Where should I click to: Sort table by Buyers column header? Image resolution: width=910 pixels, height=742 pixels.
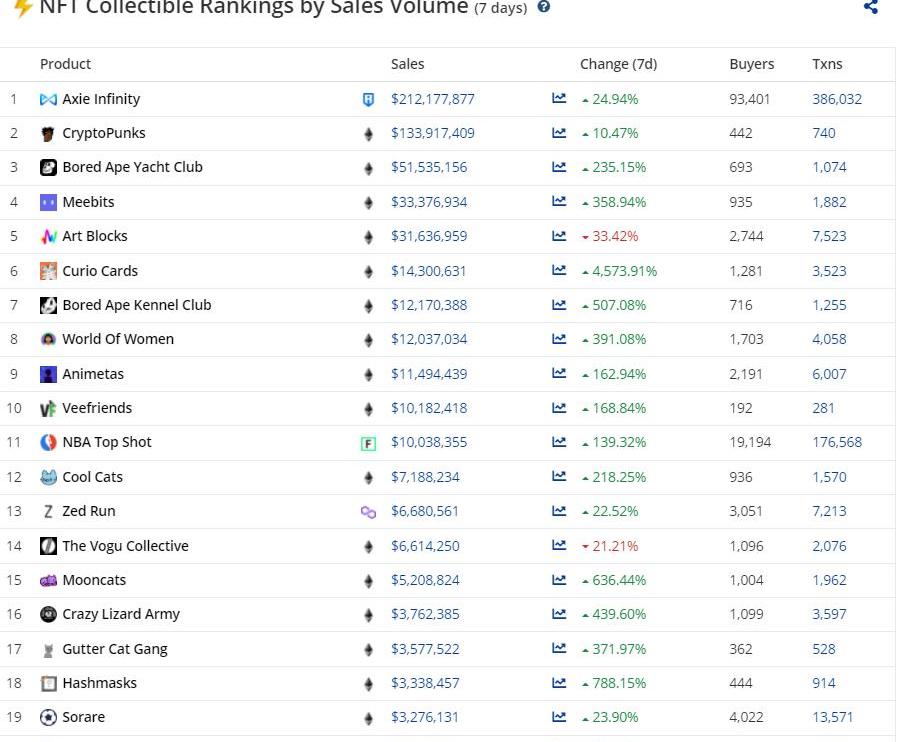point(752,64)
